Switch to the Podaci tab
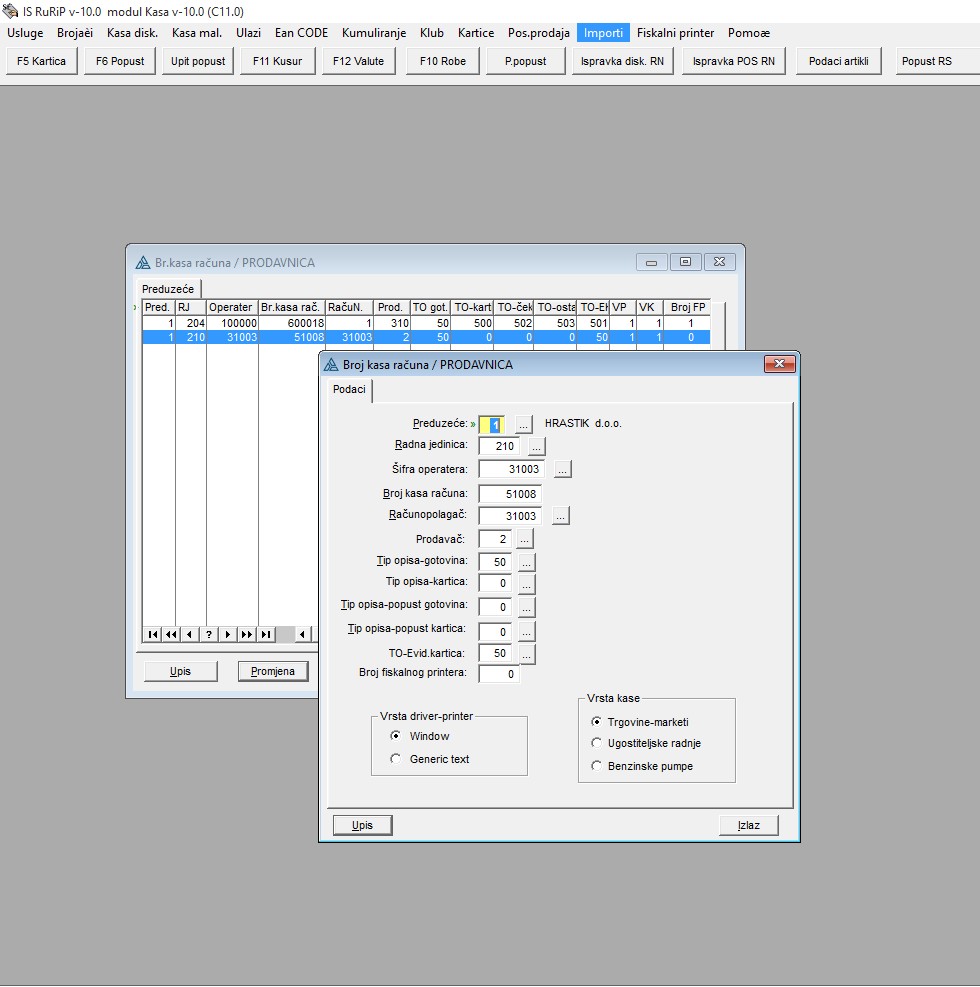Viewport: 980px width, 987px height. click(x=349, y=391)
